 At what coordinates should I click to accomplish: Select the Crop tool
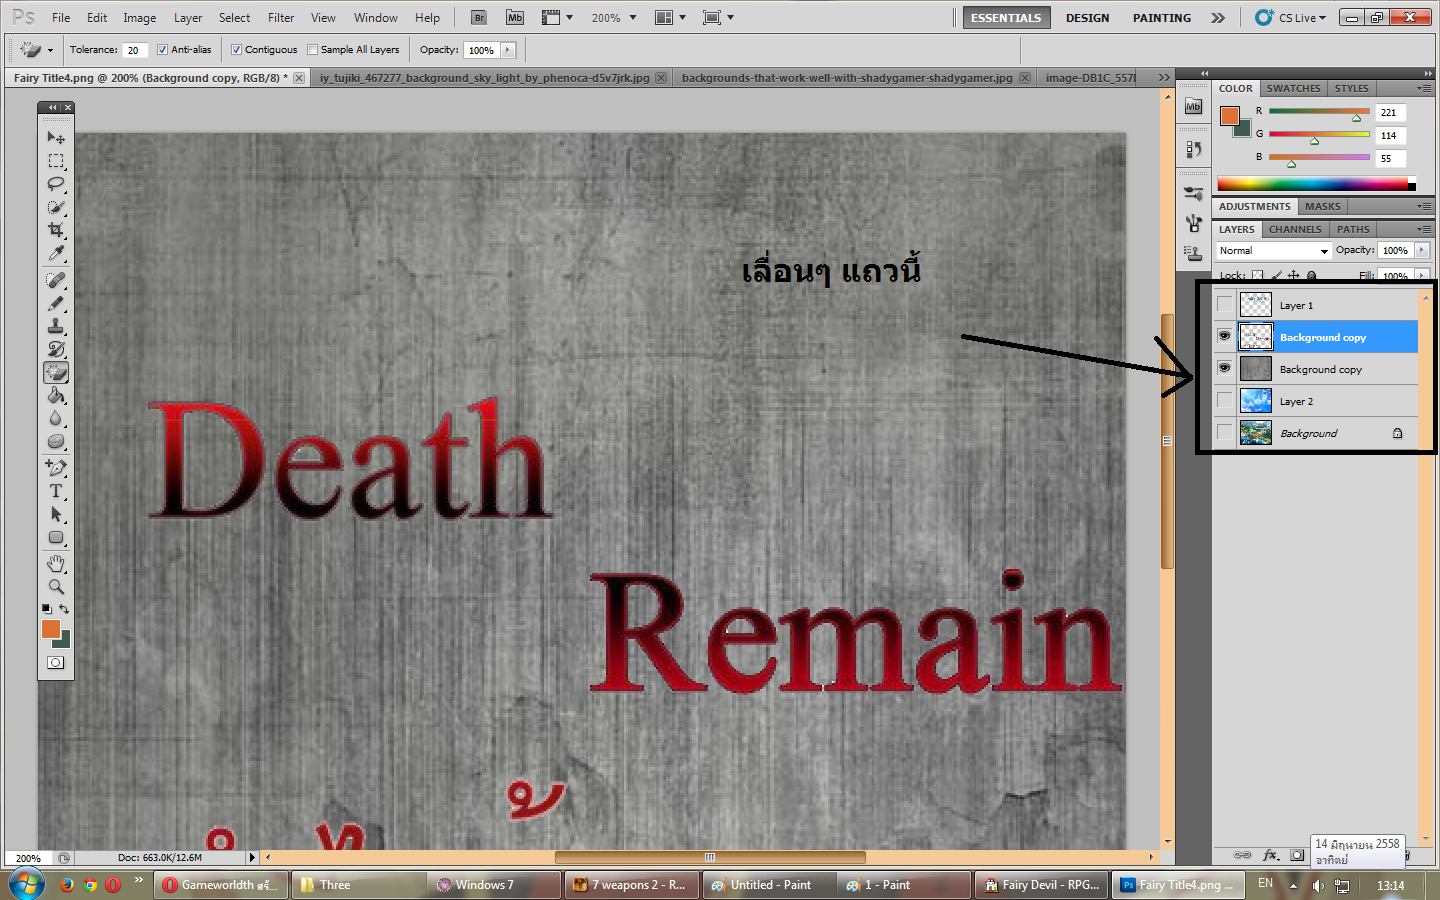[56, 230]
